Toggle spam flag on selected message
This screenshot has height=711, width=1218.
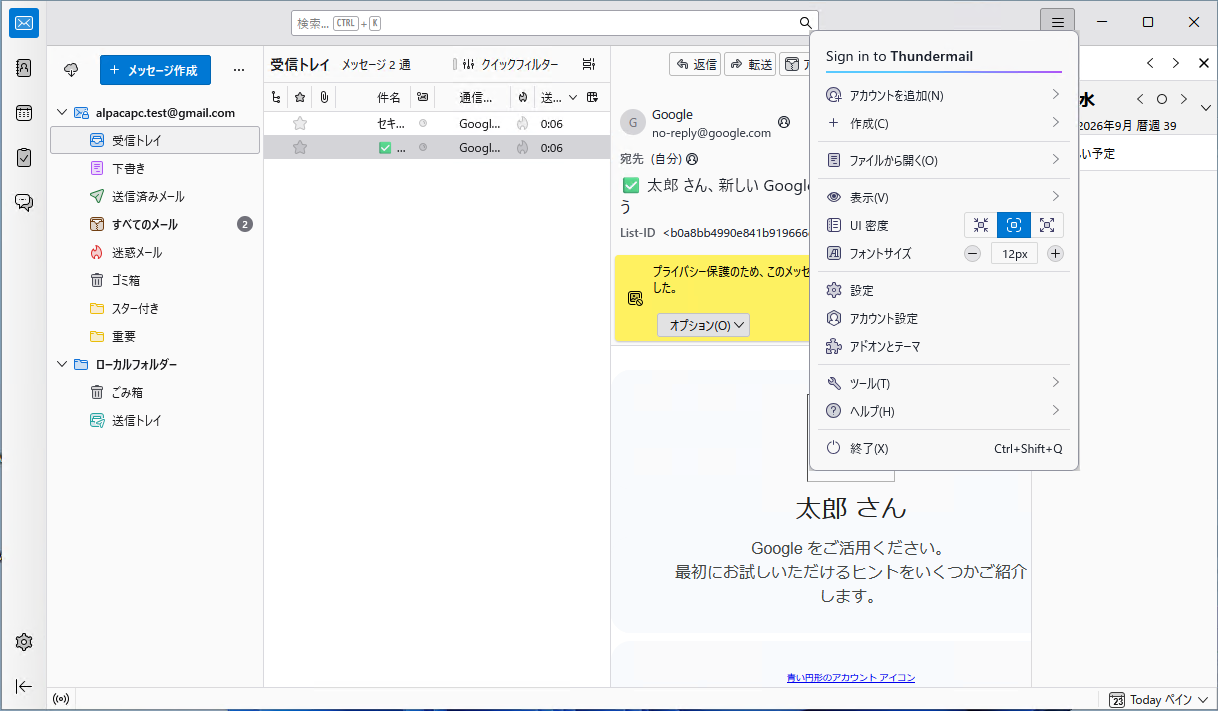[522, 147]
